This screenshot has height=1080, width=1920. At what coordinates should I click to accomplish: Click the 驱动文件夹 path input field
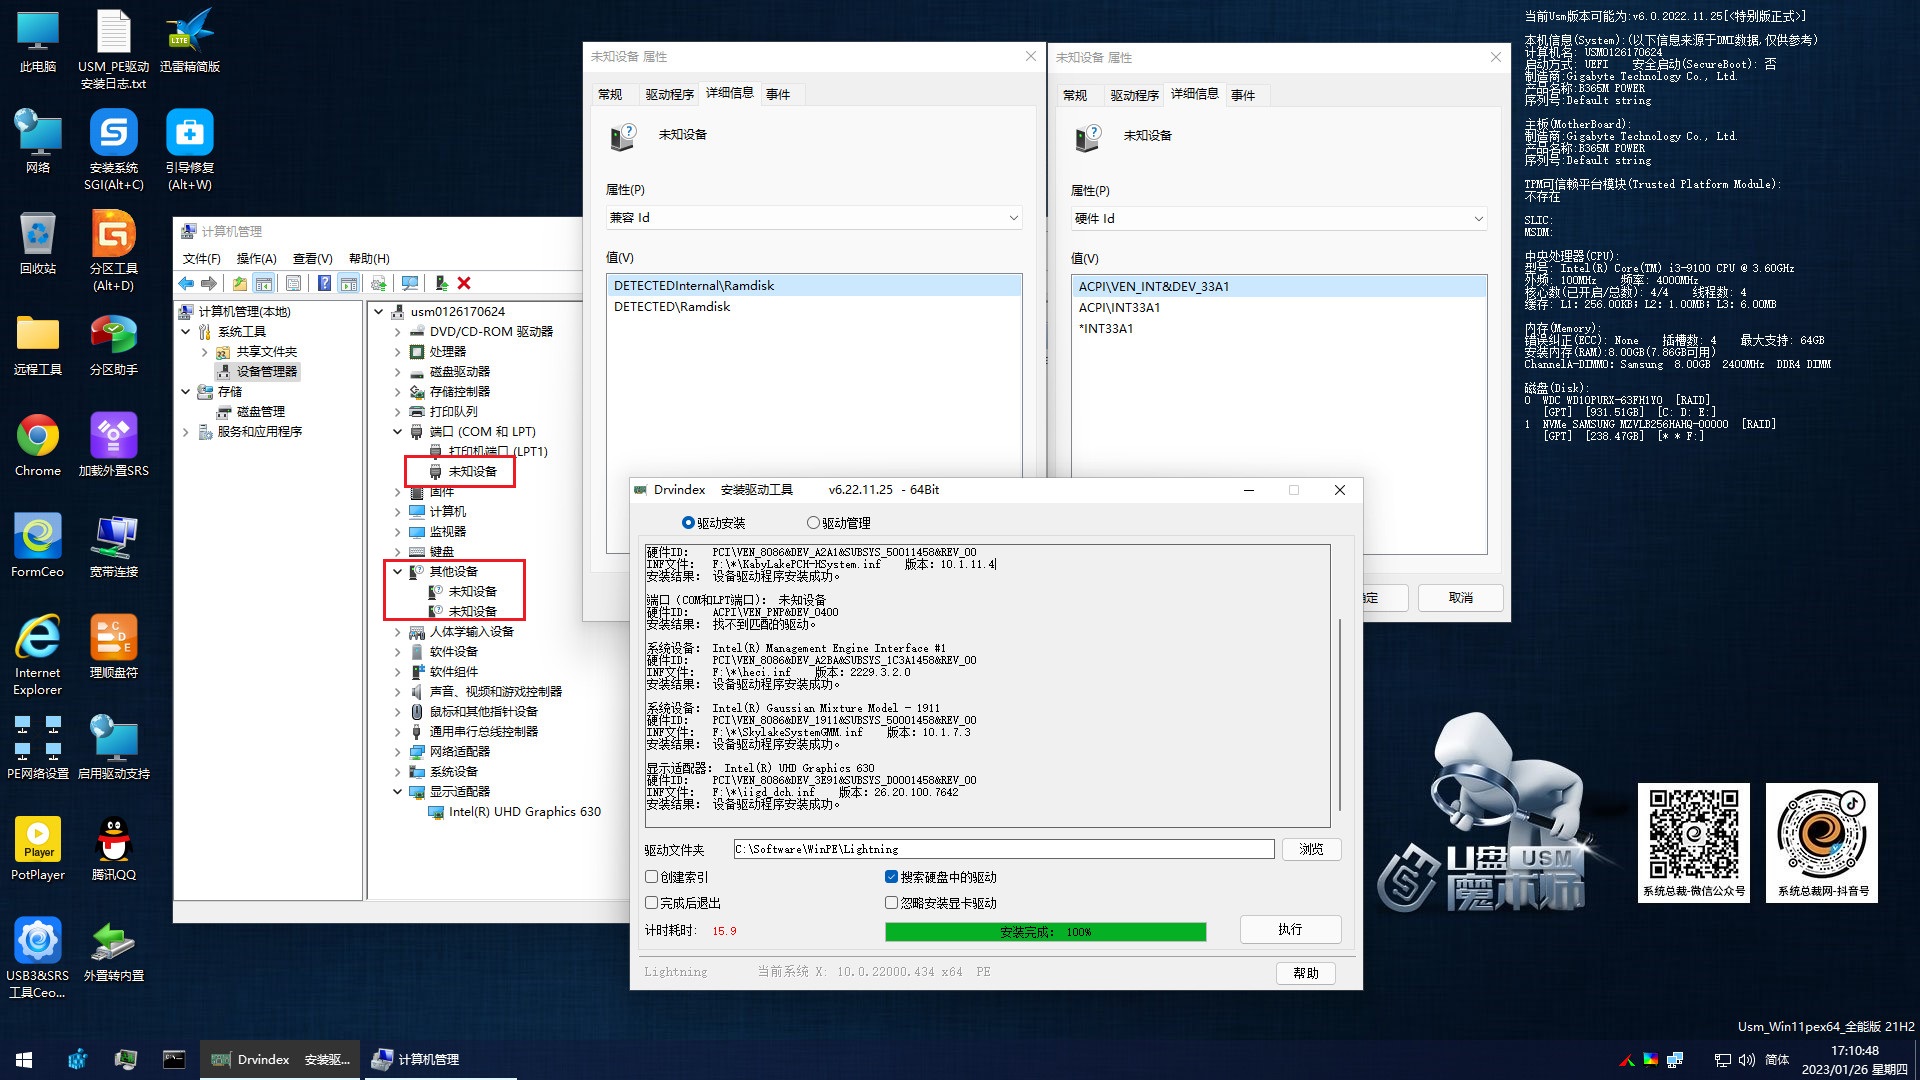tap(1003, 849)
